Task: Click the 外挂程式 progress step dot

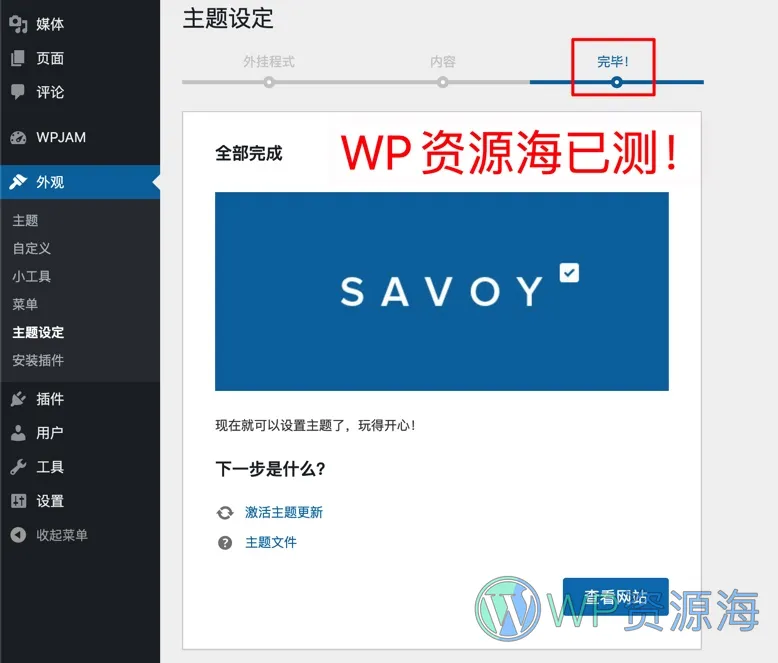Action: [x=269, y=82]
